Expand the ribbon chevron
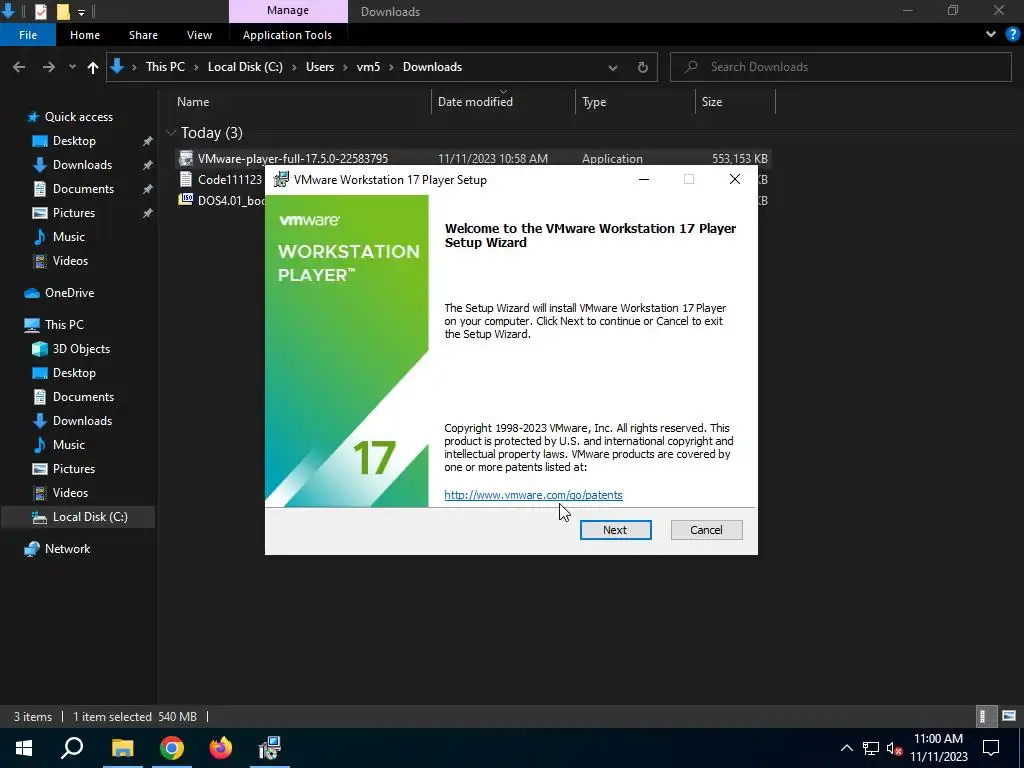This screenshot has width=1024, height=768. [x=991, y=35]
